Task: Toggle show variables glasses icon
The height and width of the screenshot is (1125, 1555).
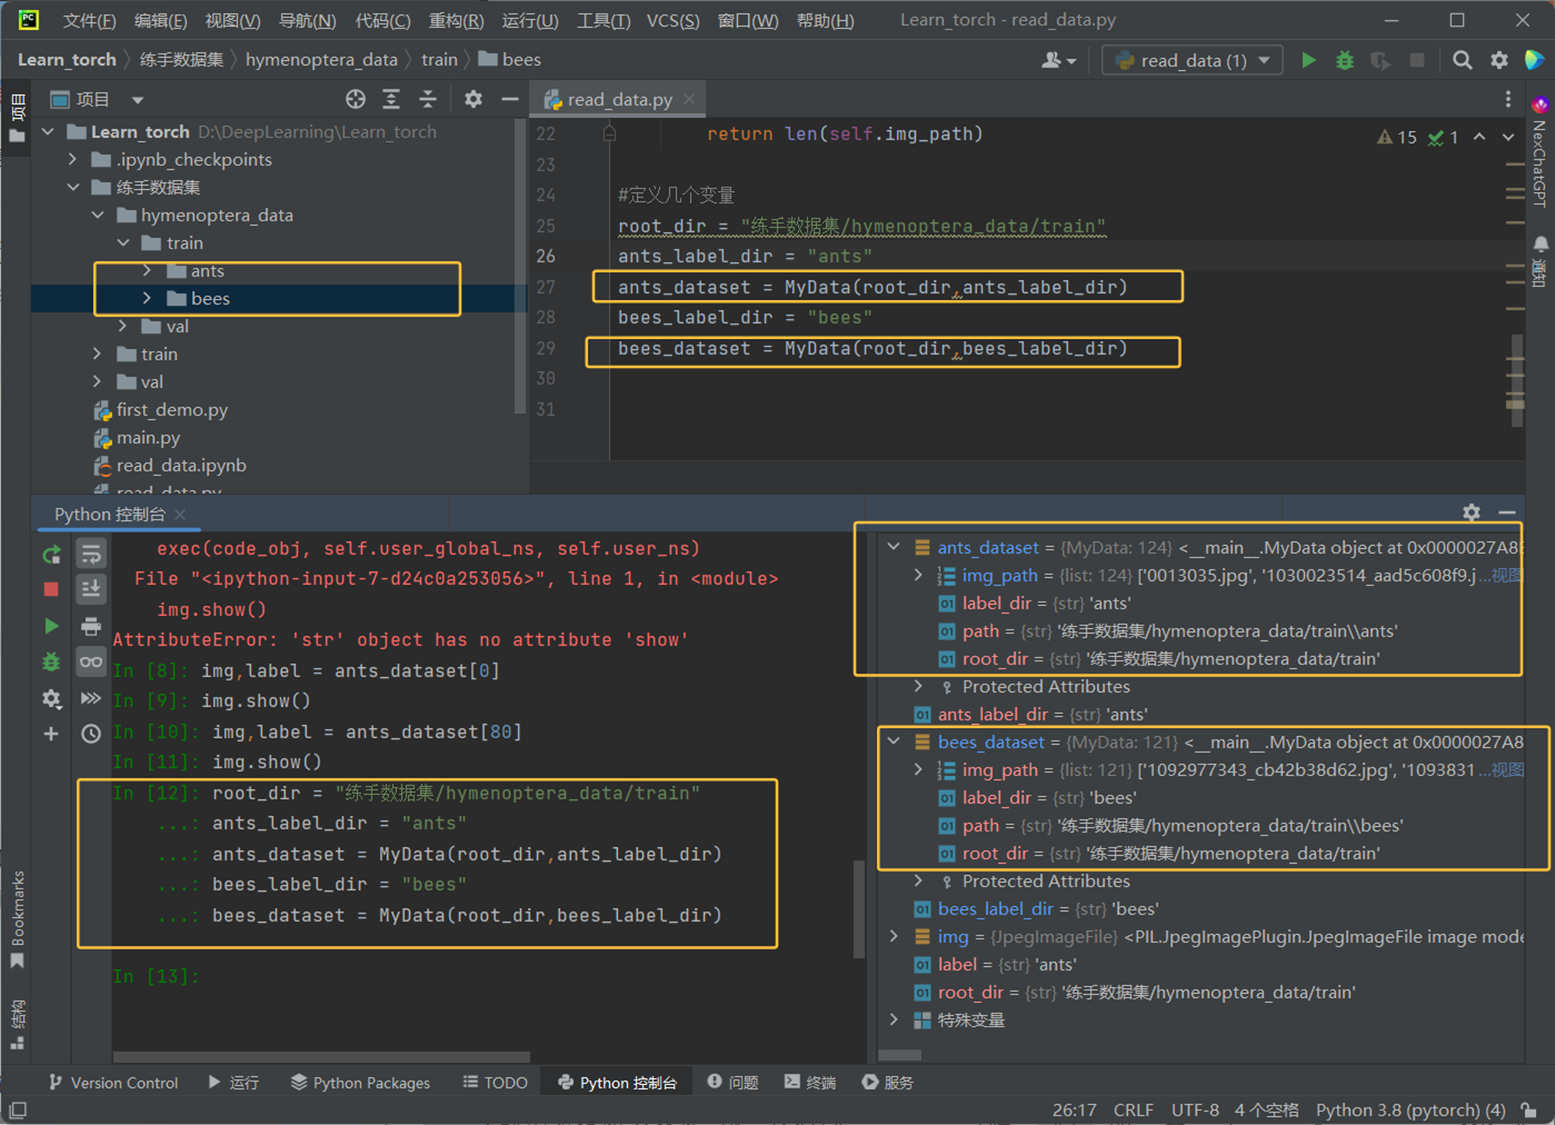Action: coord(91,662)
